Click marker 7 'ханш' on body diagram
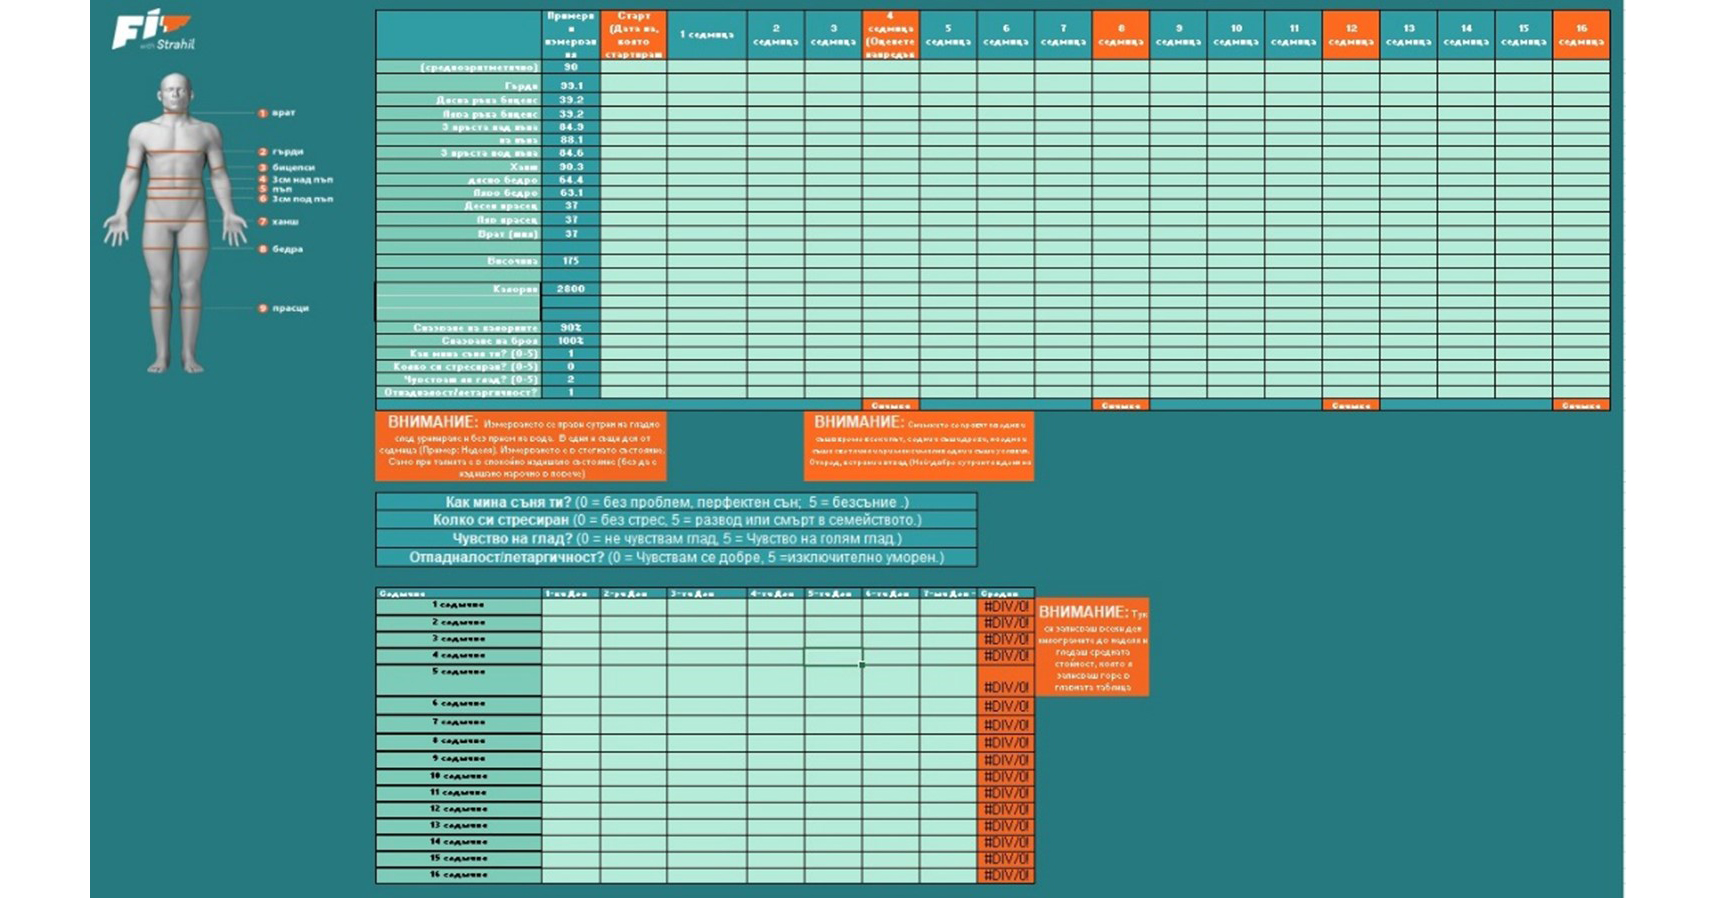Image resolution: width=1716 pixels, height=898 pixels. 279,221
